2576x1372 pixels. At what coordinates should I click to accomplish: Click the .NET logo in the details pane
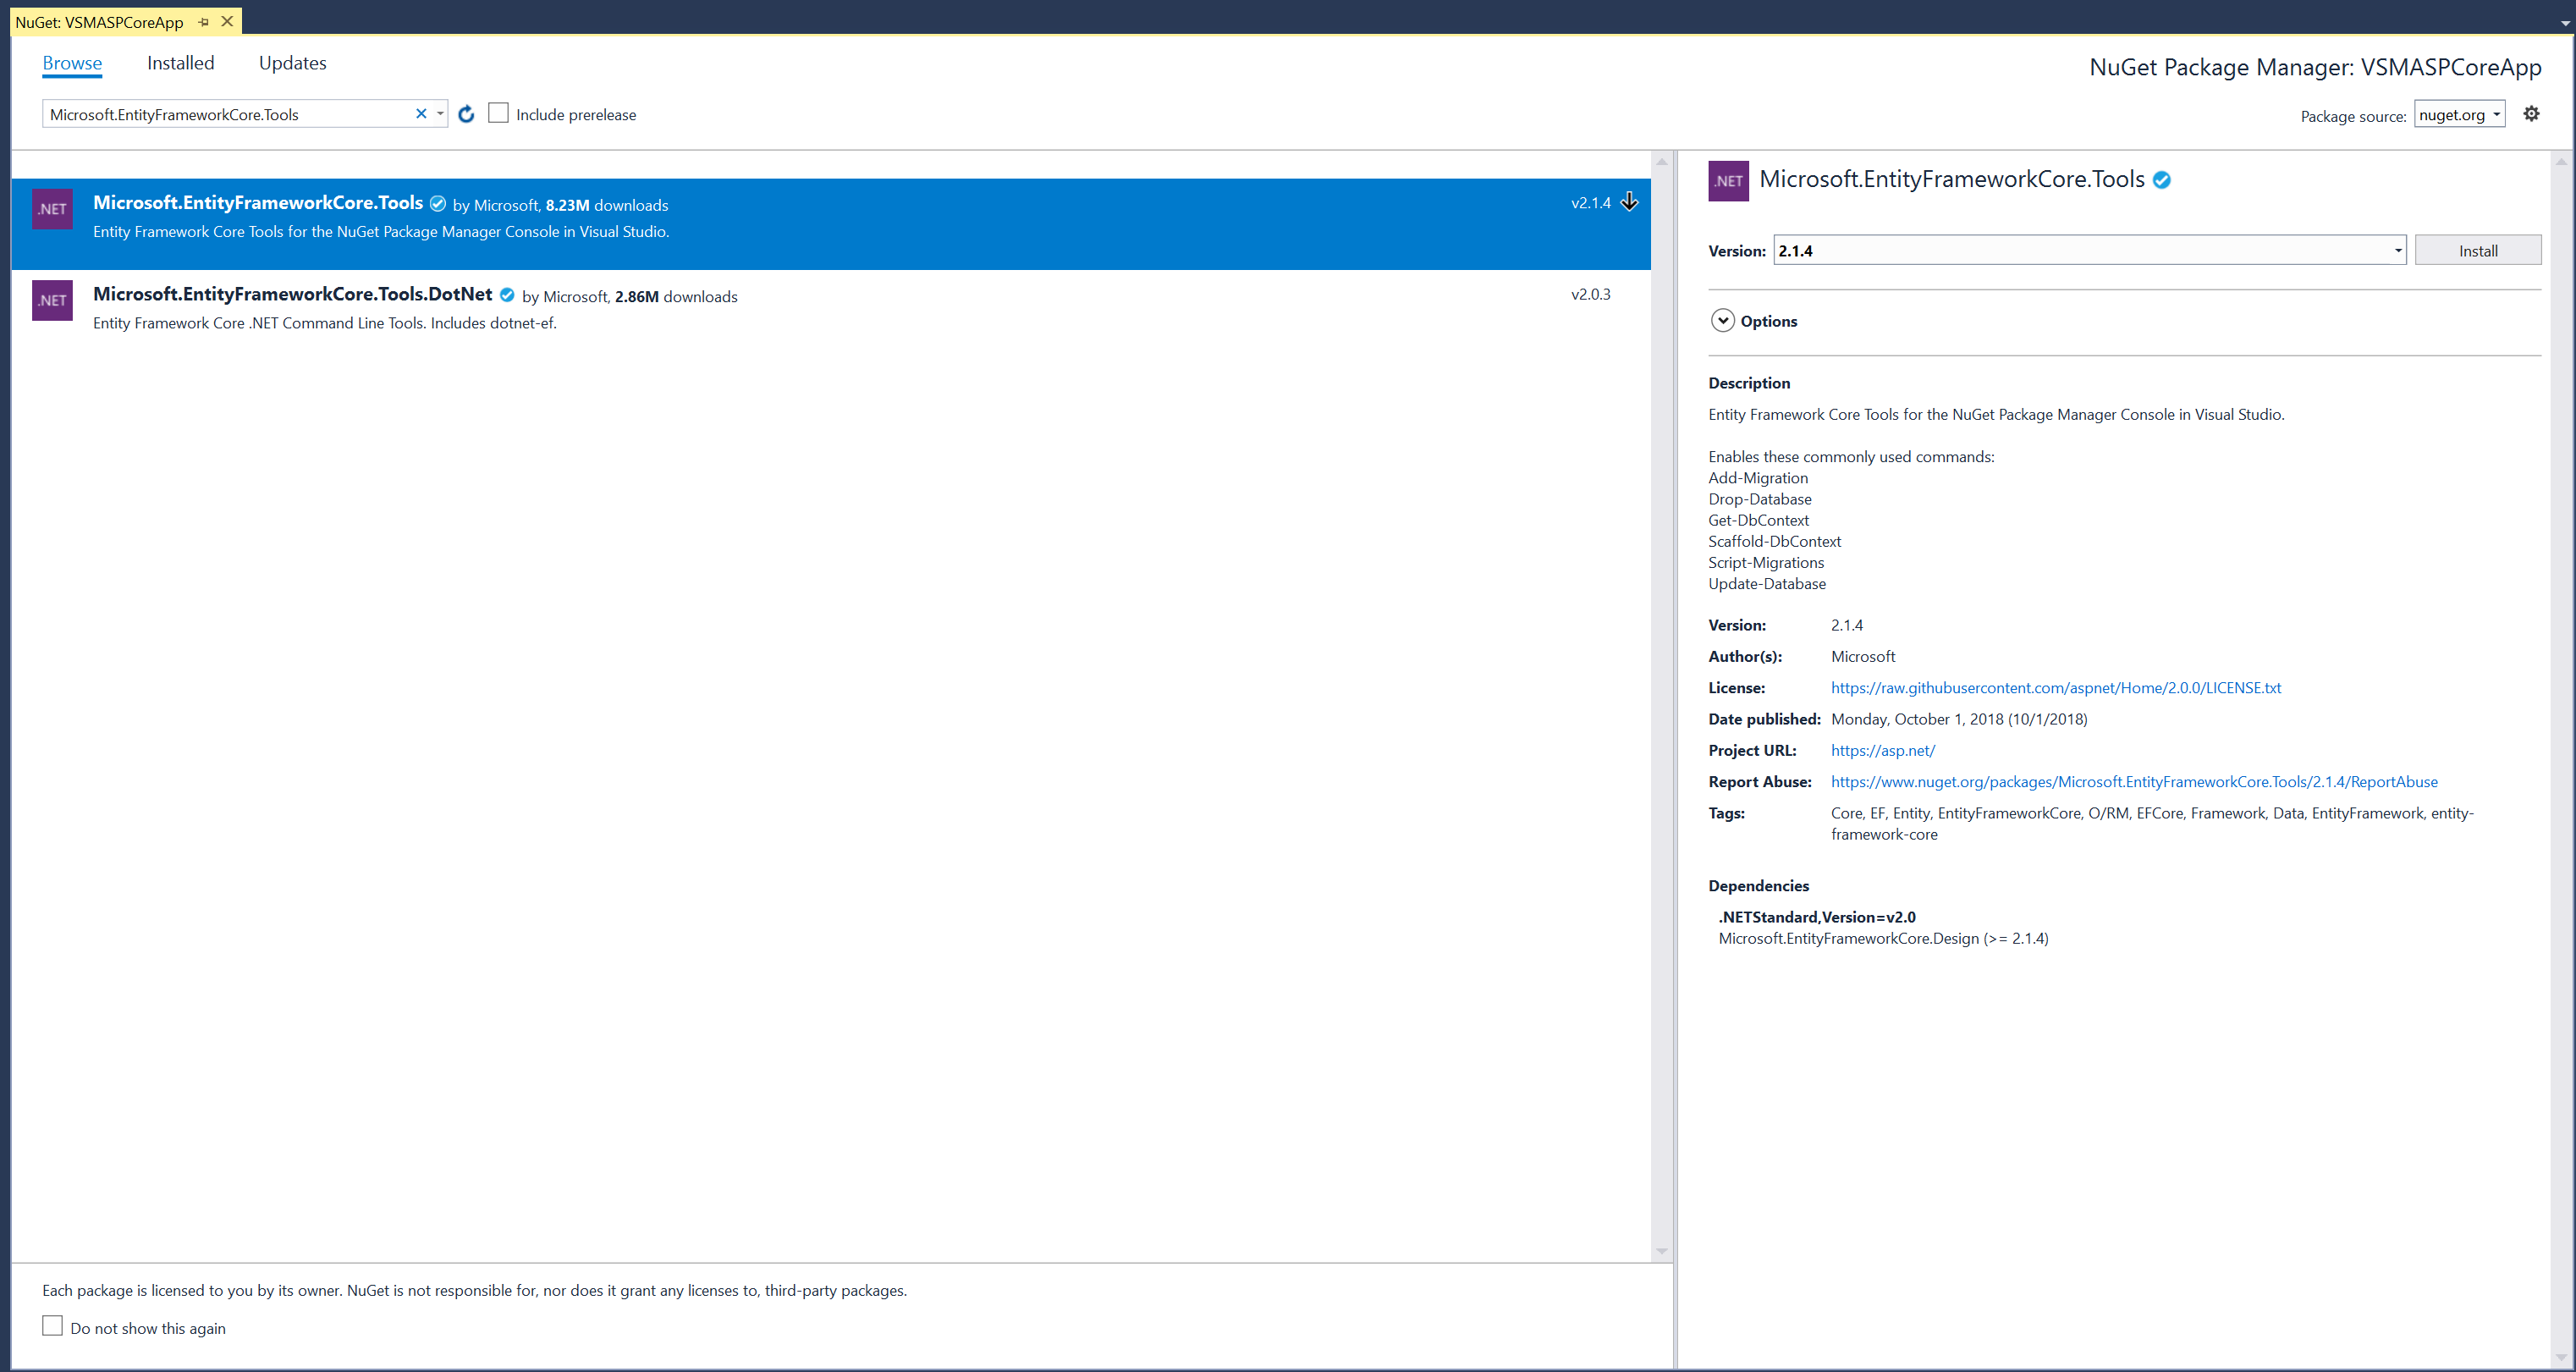[x=1728, y=181]
